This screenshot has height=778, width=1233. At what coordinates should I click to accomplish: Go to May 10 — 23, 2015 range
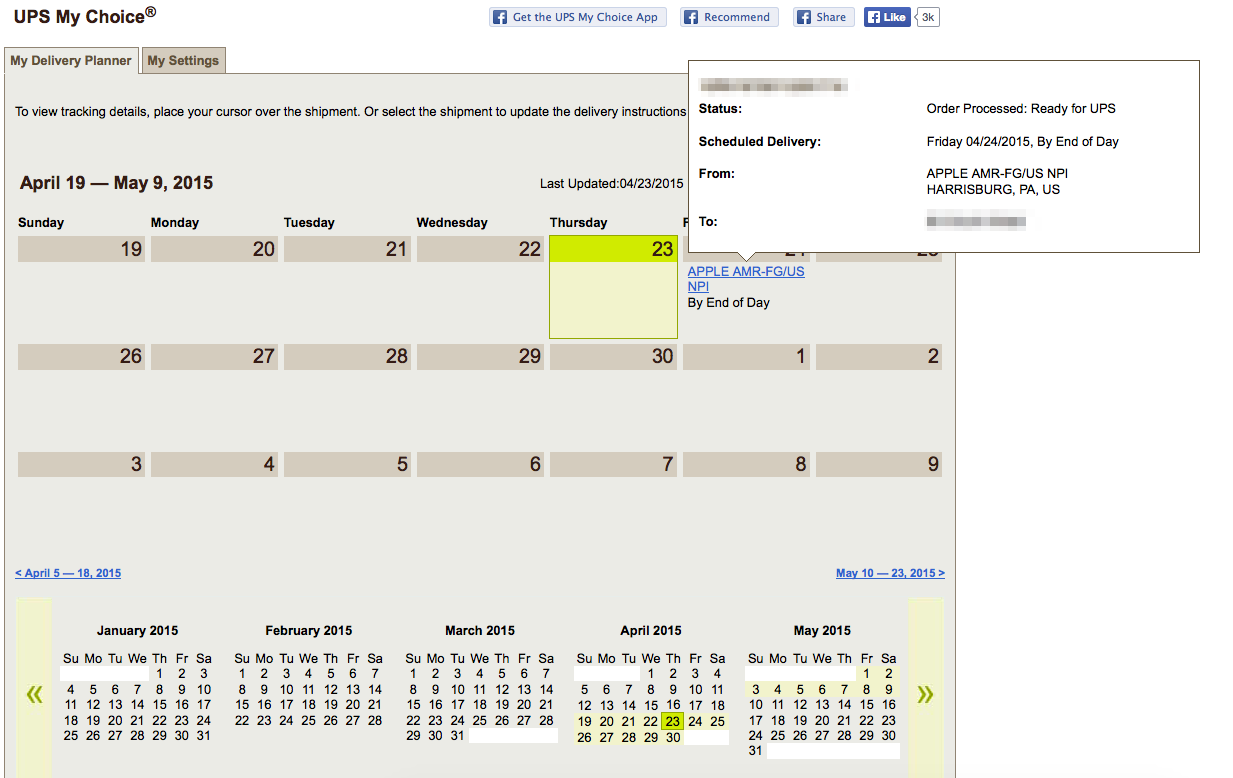890,573
